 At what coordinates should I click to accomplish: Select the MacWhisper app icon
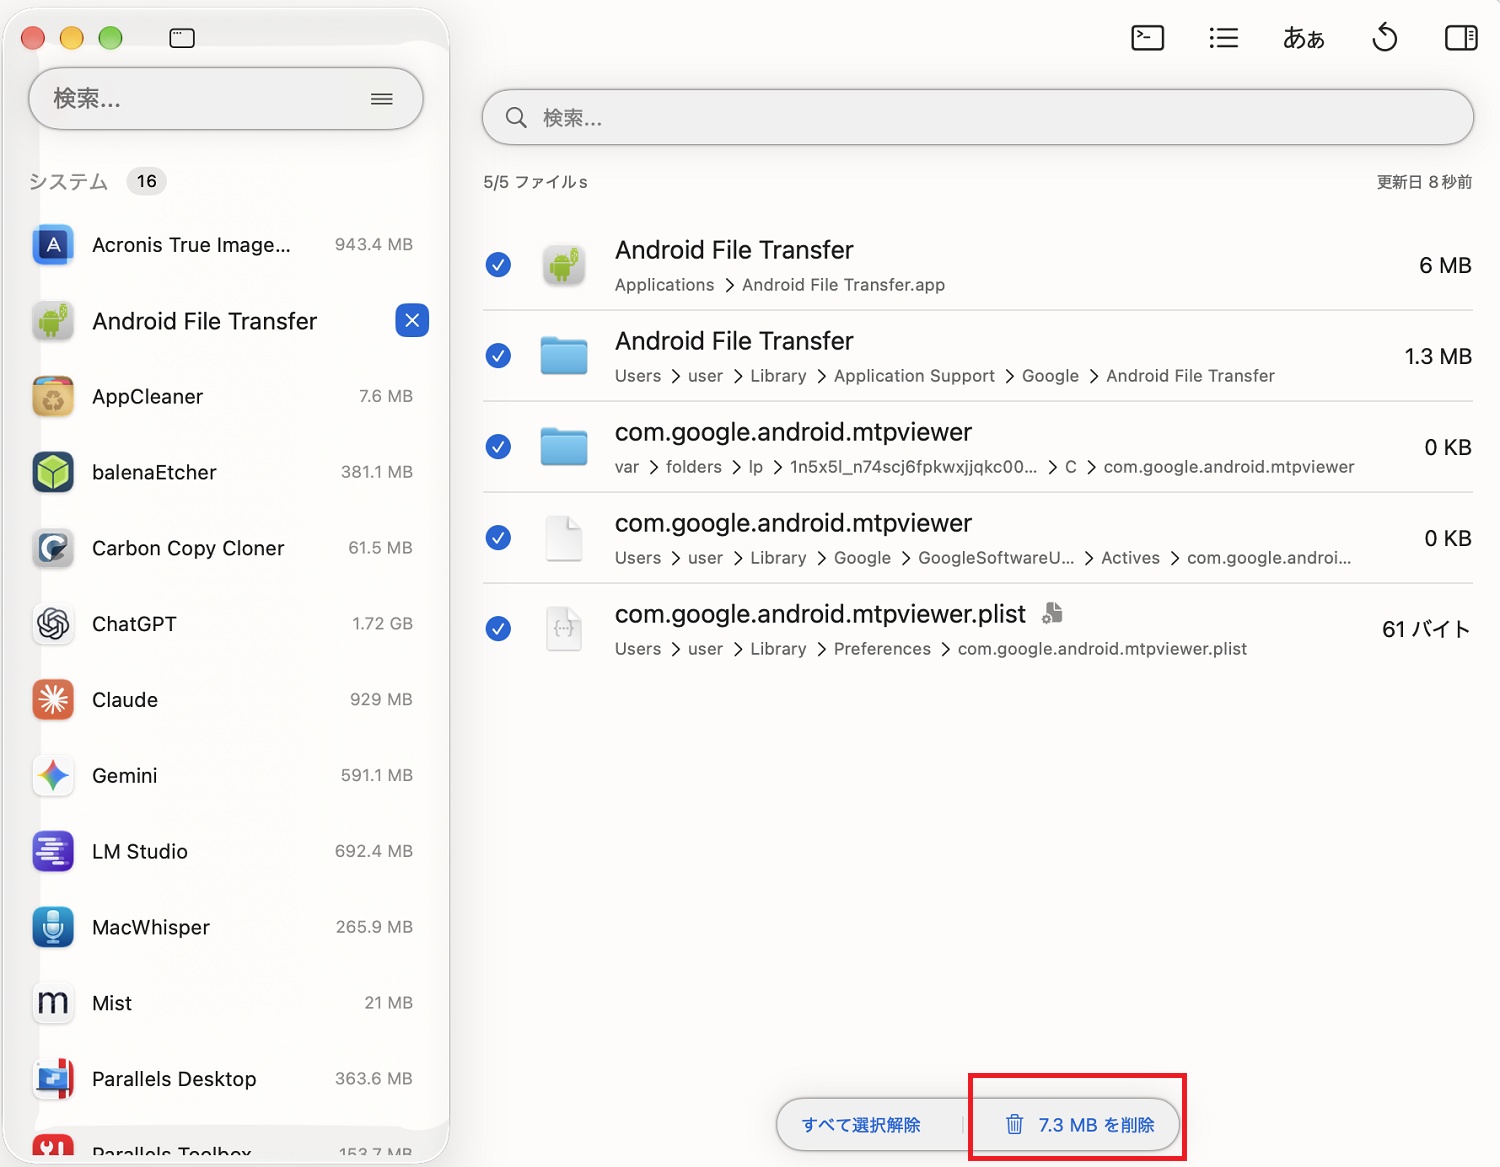(53, 927)
